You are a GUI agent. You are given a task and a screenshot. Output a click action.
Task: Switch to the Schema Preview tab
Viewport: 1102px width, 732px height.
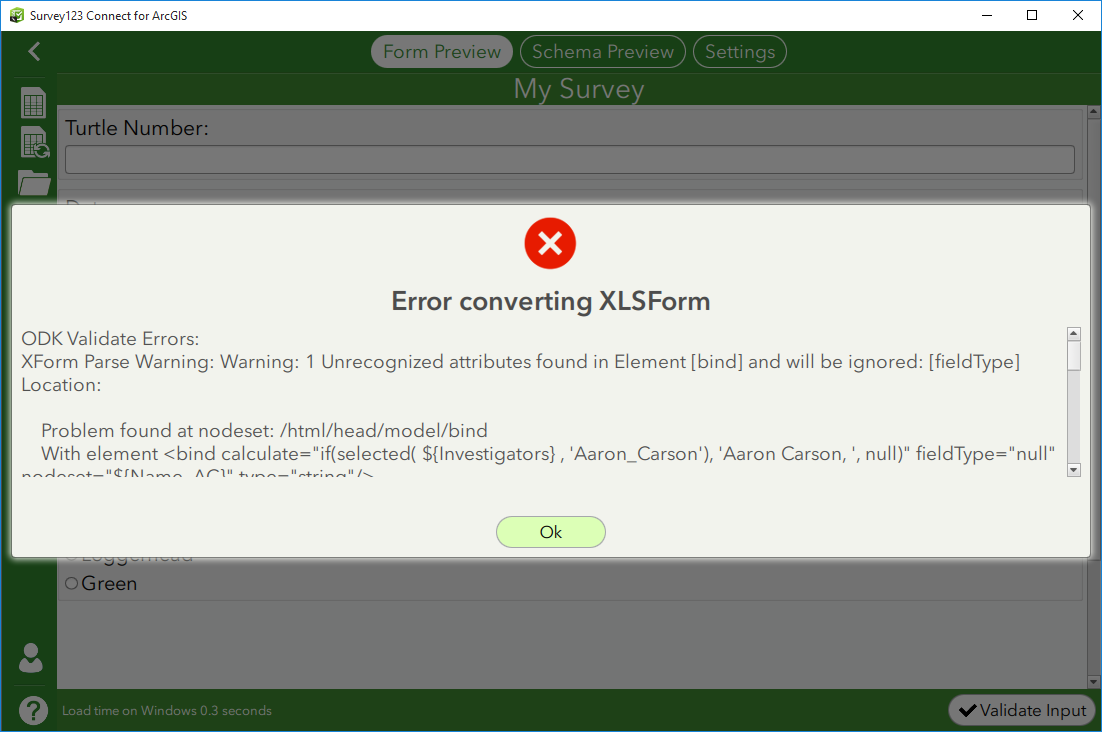[x=603, y=52]
